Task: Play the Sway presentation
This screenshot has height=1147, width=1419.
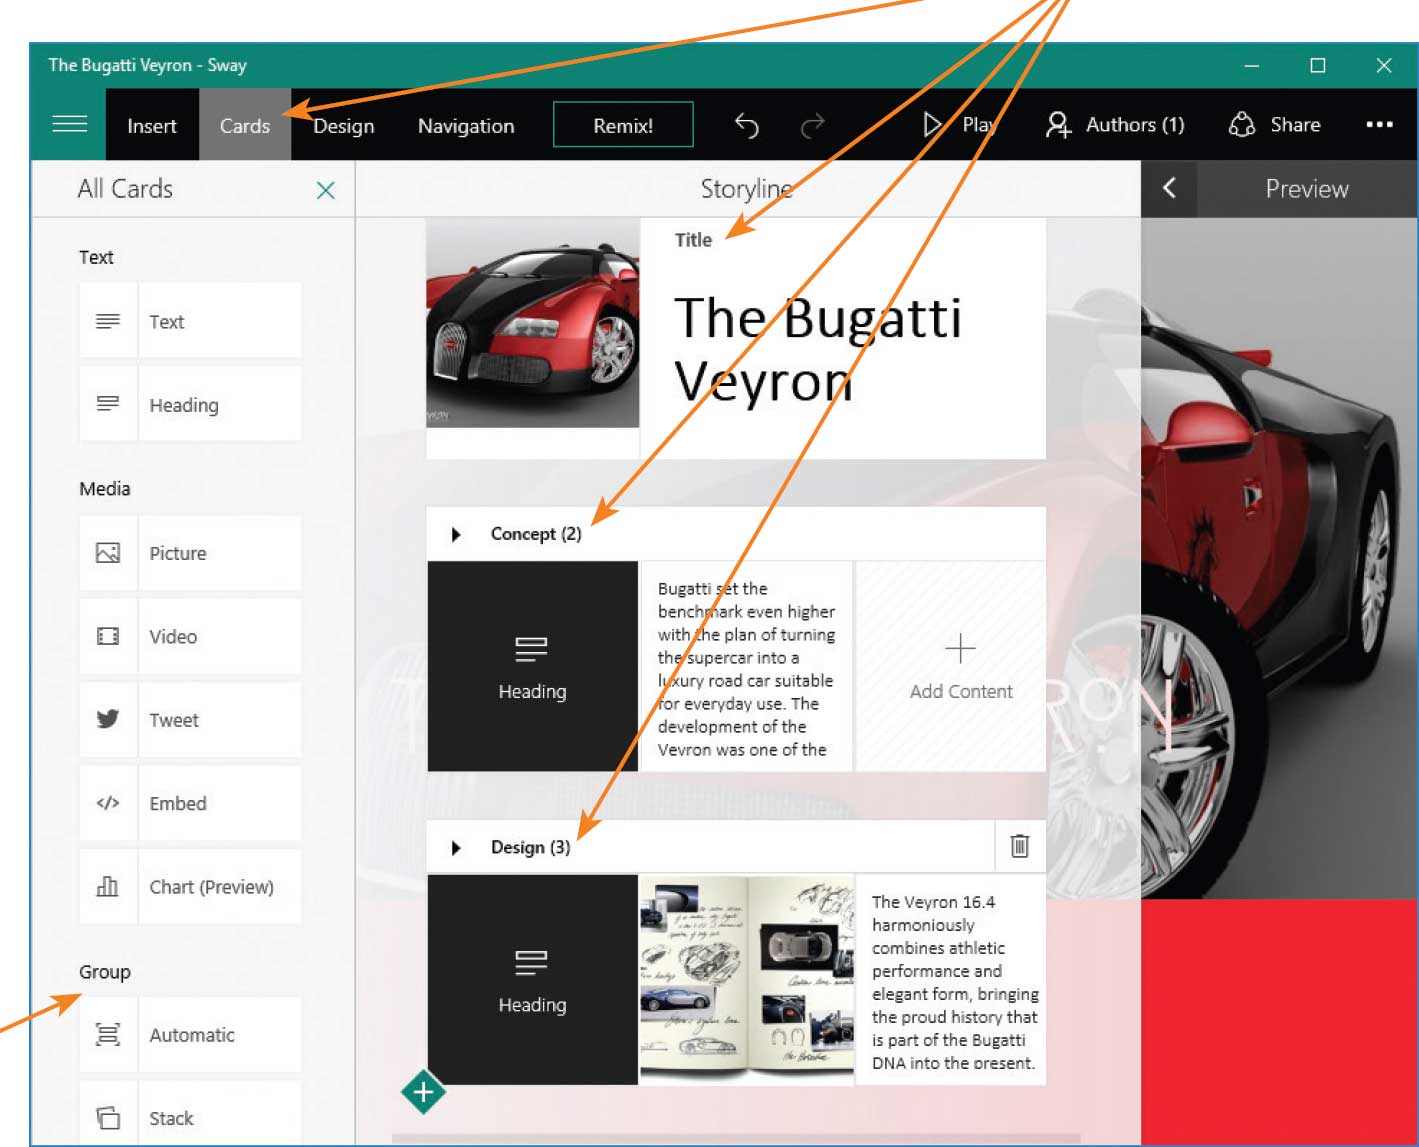Action: point(959,125)
